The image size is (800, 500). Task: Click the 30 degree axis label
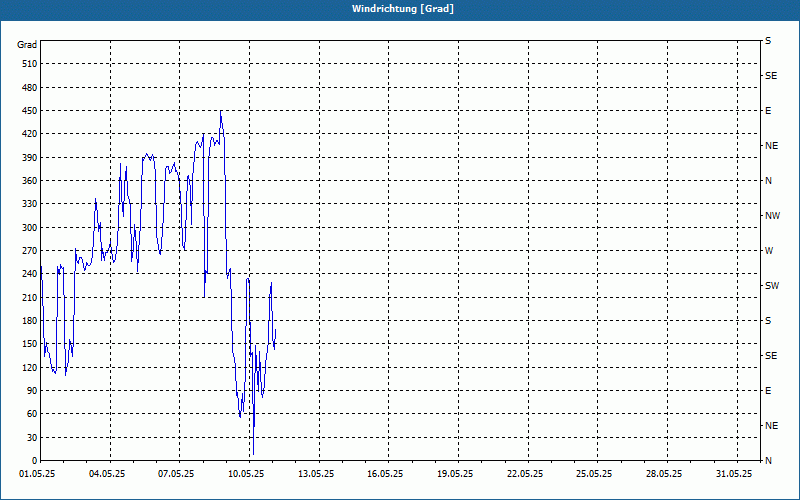click(31, 437)
